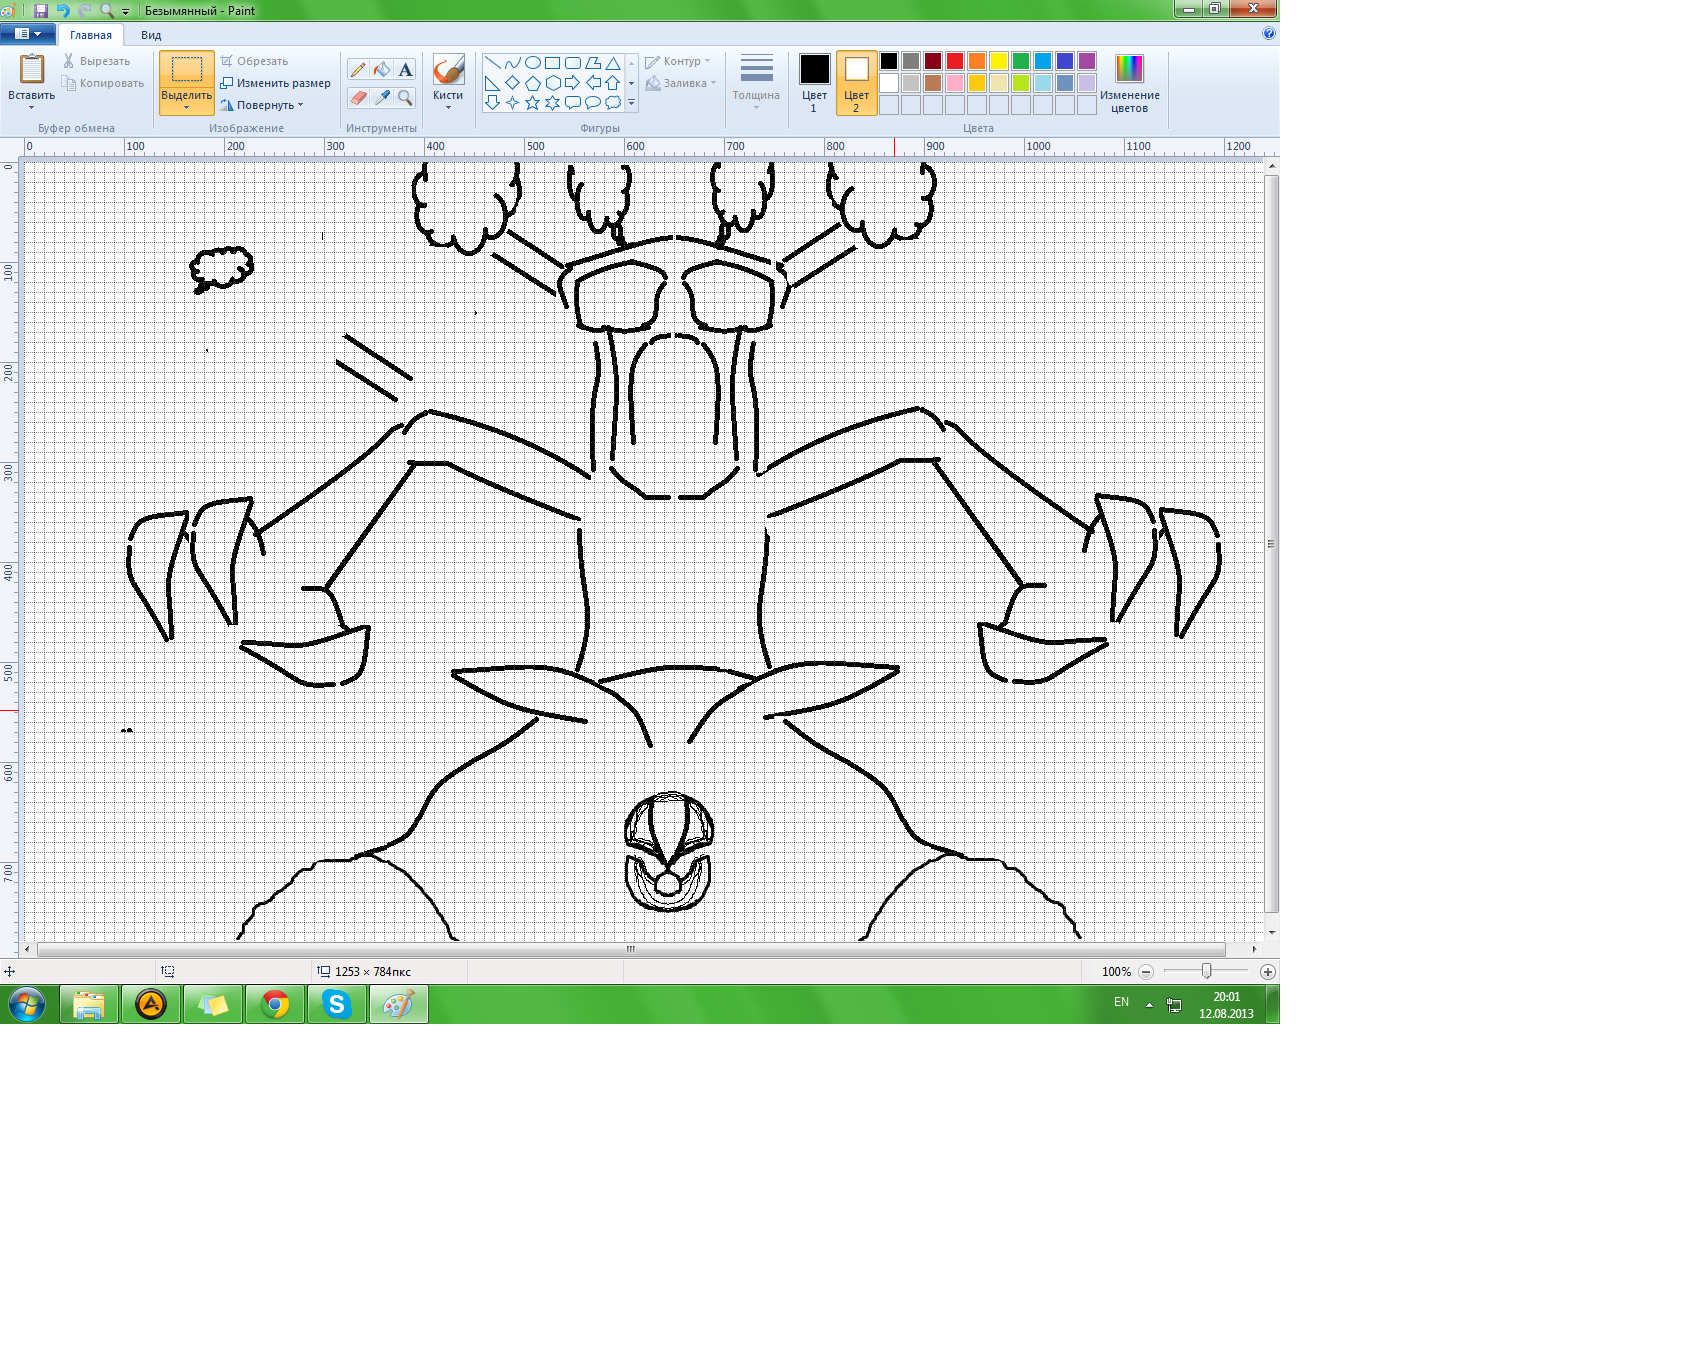Choose the Pentagon shape
1708x1350 pixels.
(532, 83)
